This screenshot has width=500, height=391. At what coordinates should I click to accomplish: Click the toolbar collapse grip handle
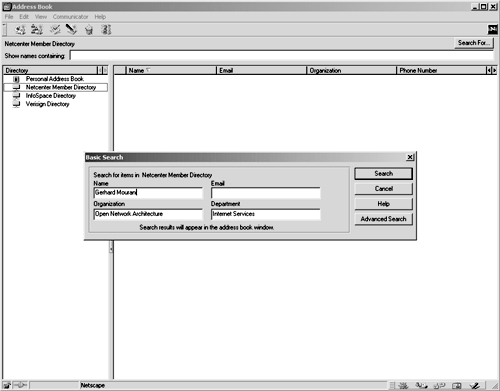5,30
